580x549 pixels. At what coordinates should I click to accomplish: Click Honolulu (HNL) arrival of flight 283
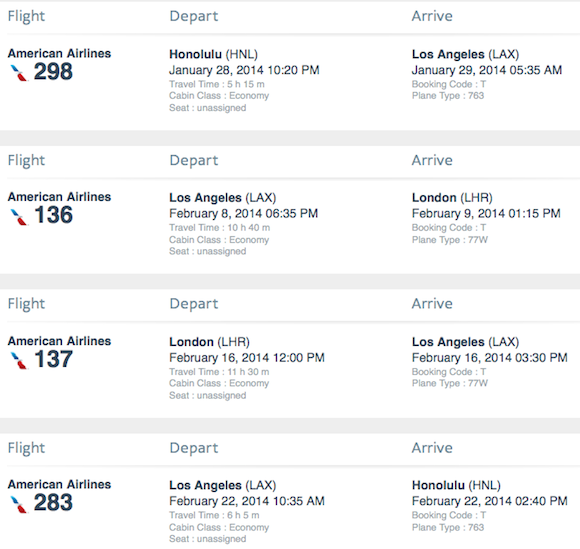tap(456, 485)
